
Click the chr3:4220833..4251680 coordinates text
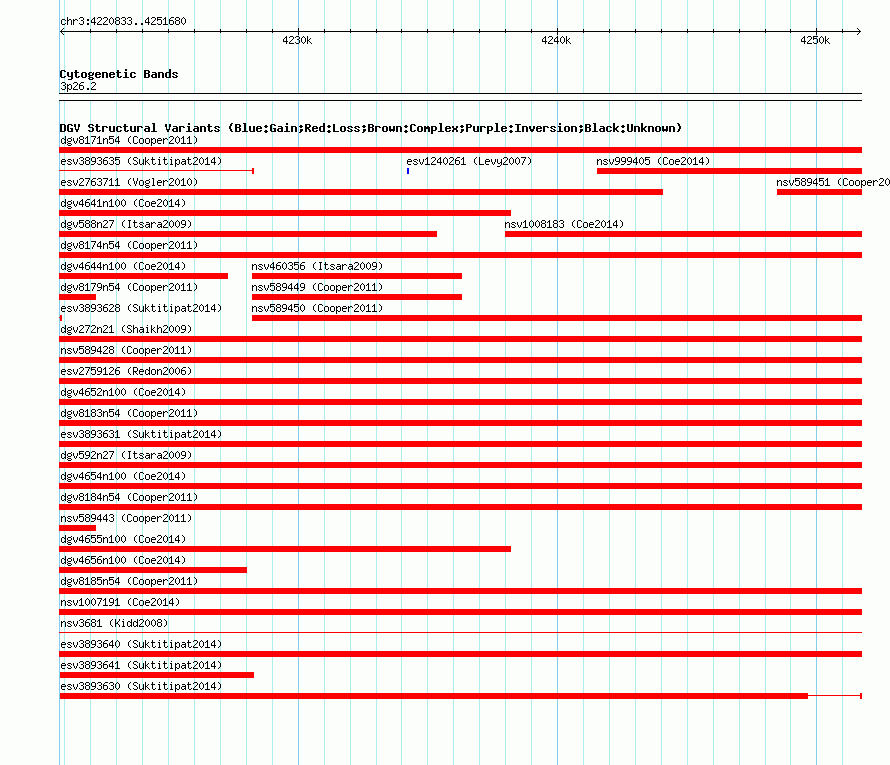123,22
